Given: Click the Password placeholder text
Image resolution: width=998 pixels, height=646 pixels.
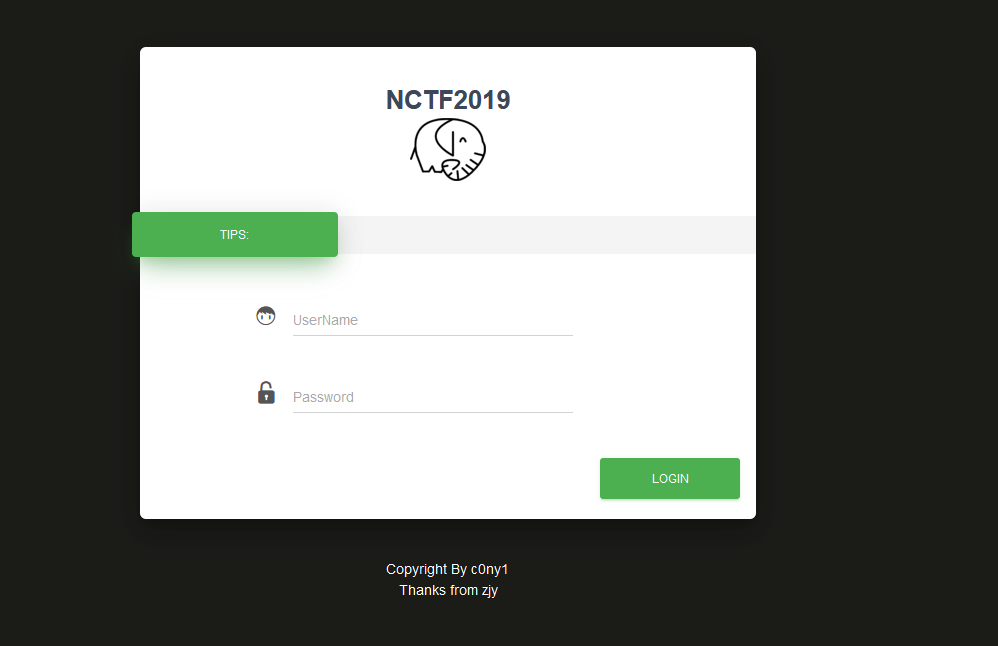Looking at the screenshot, I should pos(323,397).
